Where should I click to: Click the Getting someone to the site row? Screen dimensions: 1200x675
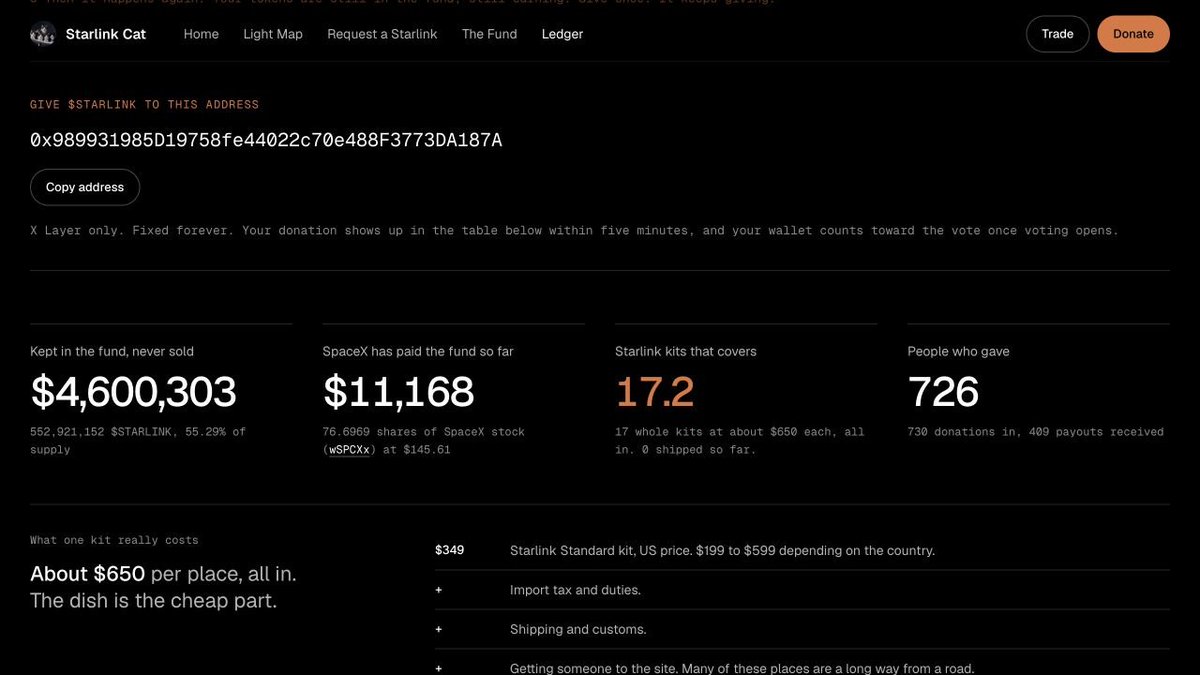point(802,663)
